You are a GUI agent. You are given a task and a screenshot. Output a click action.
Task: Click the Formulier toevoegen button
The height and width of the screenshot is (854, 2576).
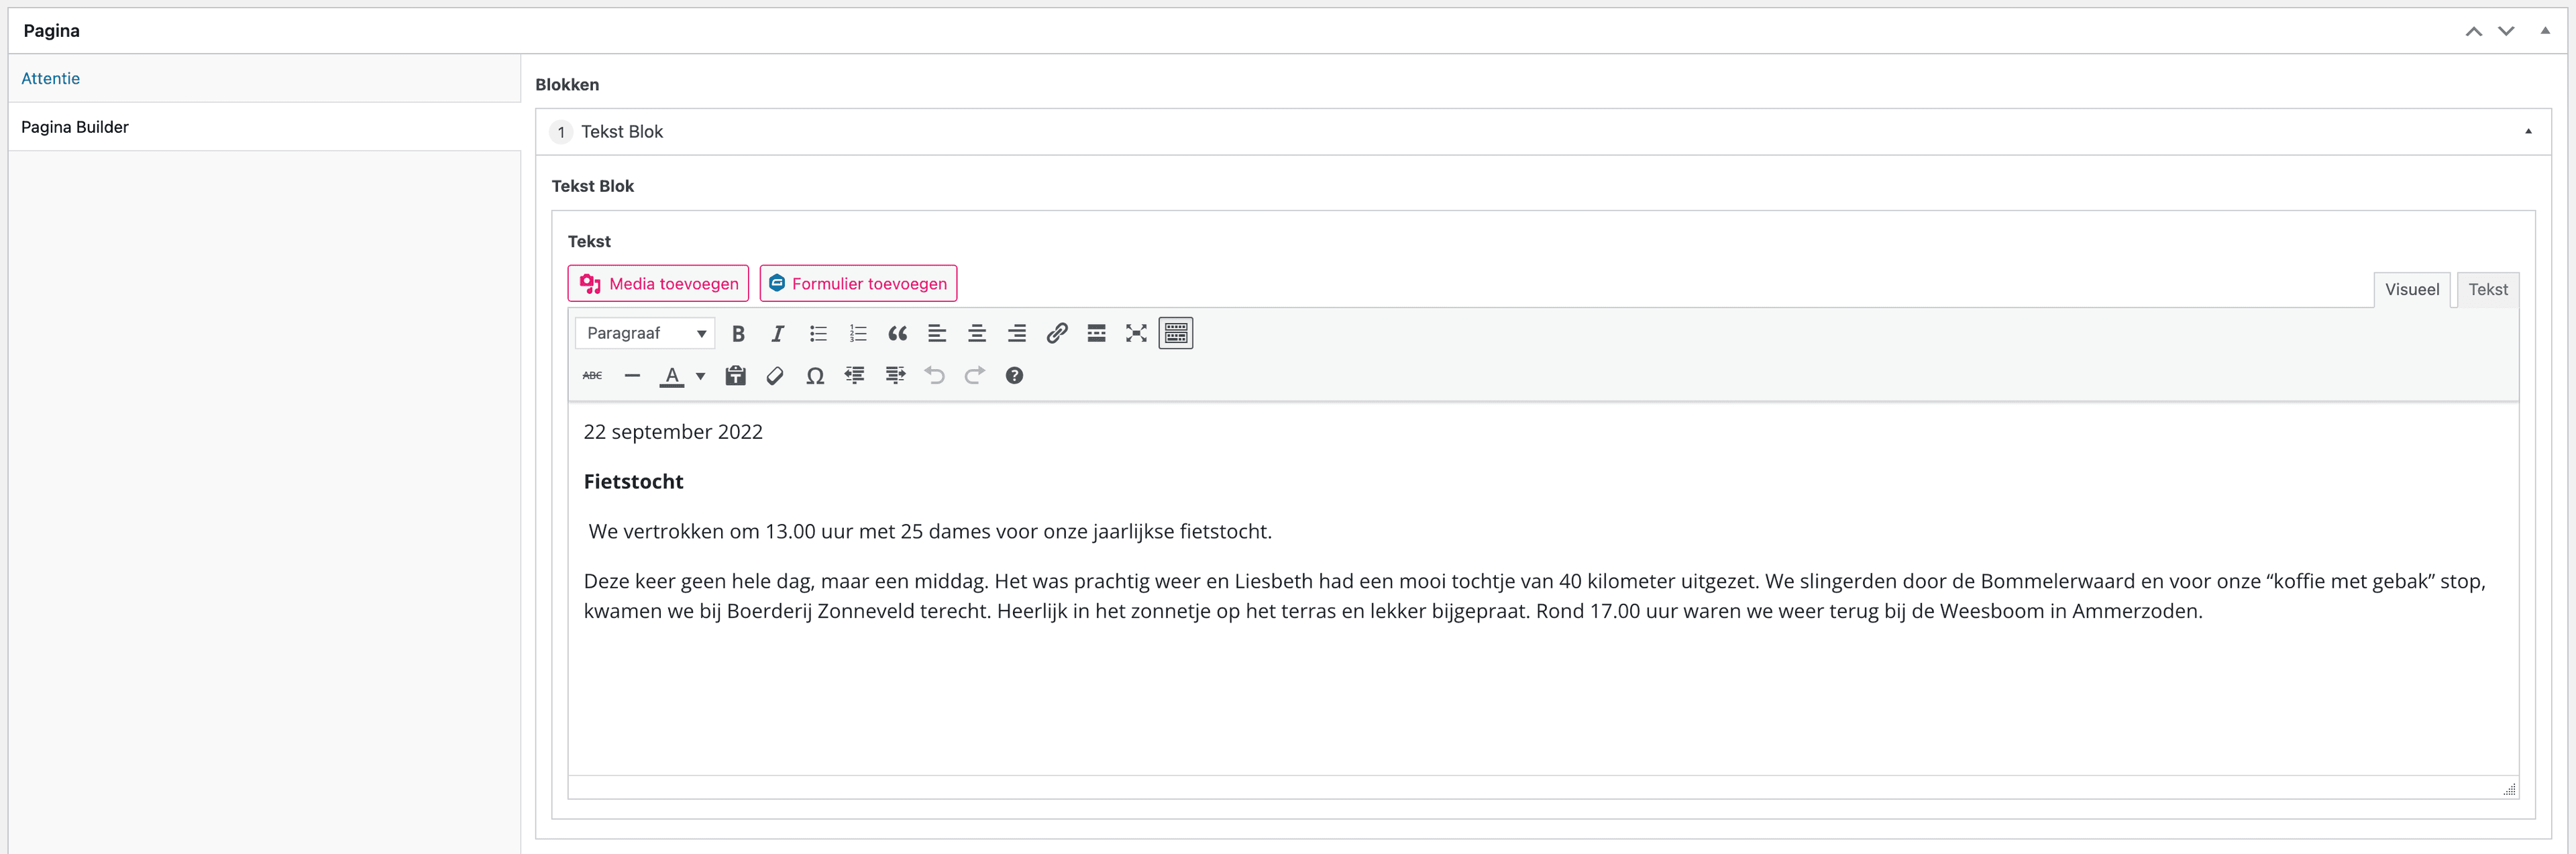[858, 284]
